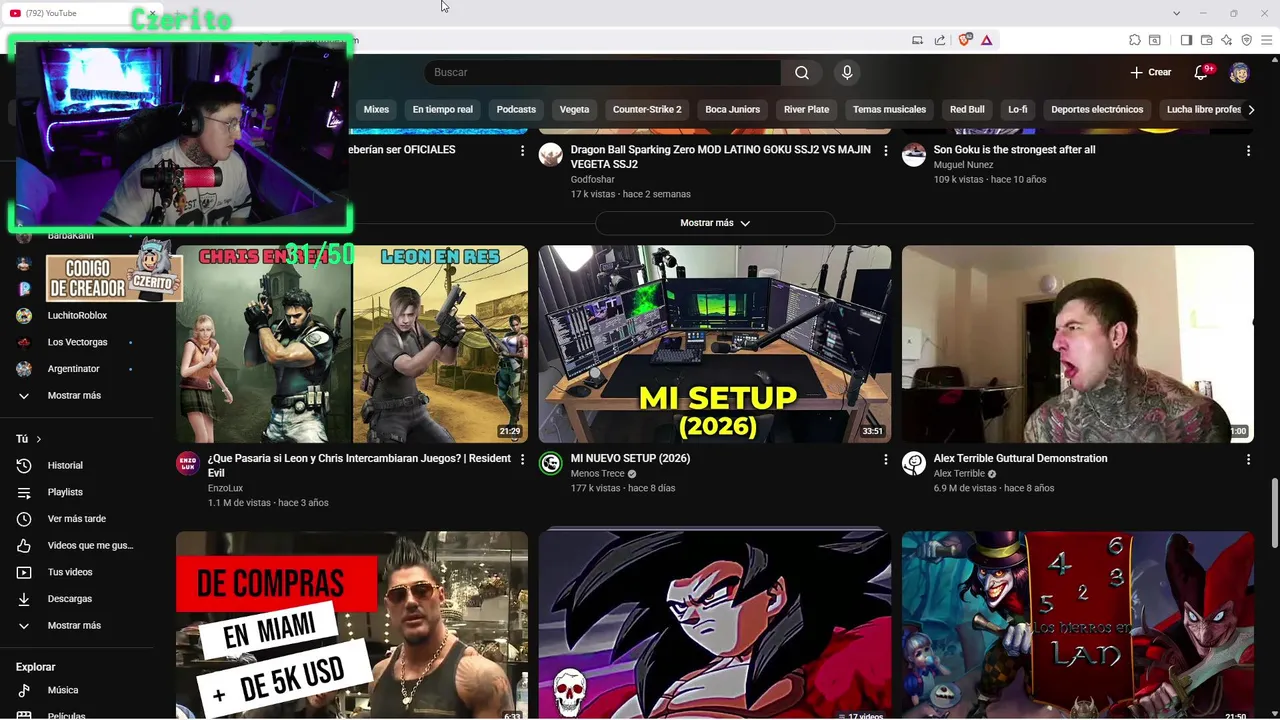Viewport: 1280px width, 720px height.
Task: Open tab list dropdown chevron
Action: tap(1176, 13)
